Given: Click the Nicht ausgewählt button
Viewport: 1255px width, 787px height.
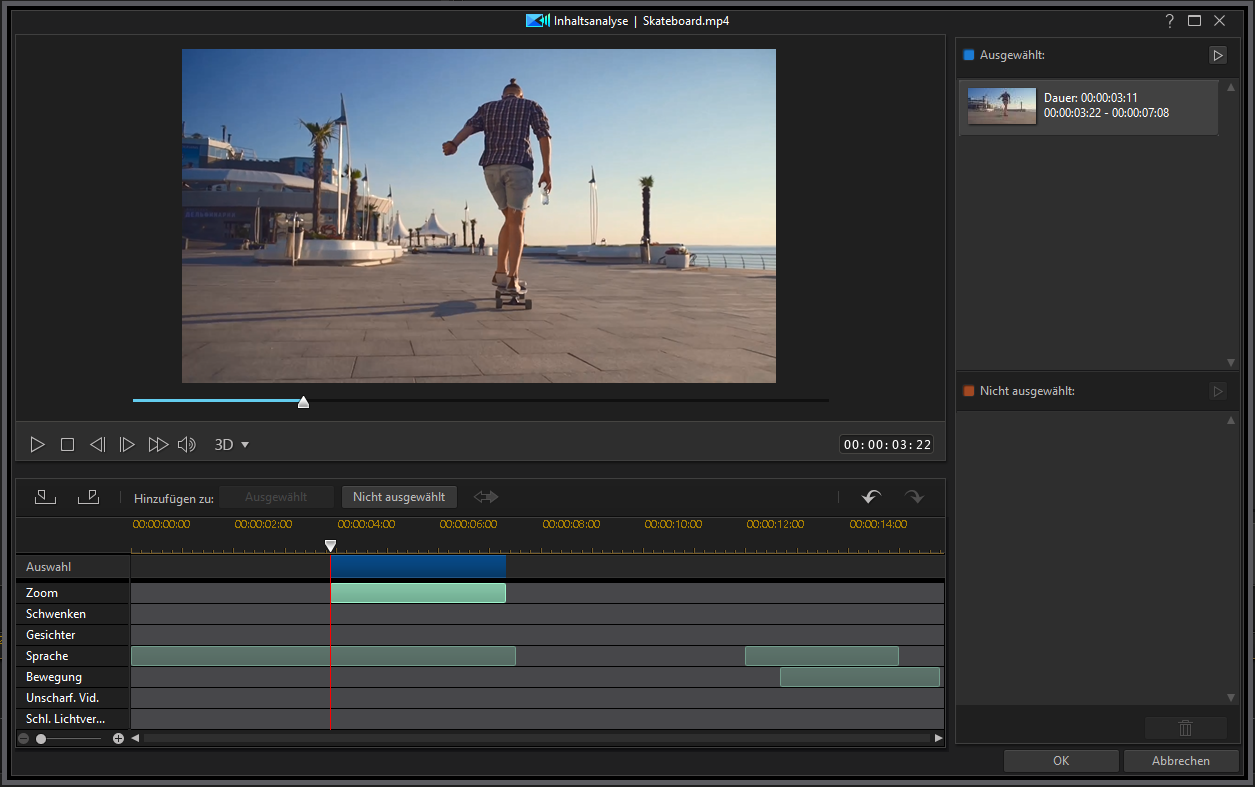Looking at the screenshot, I should click(399, 497).
